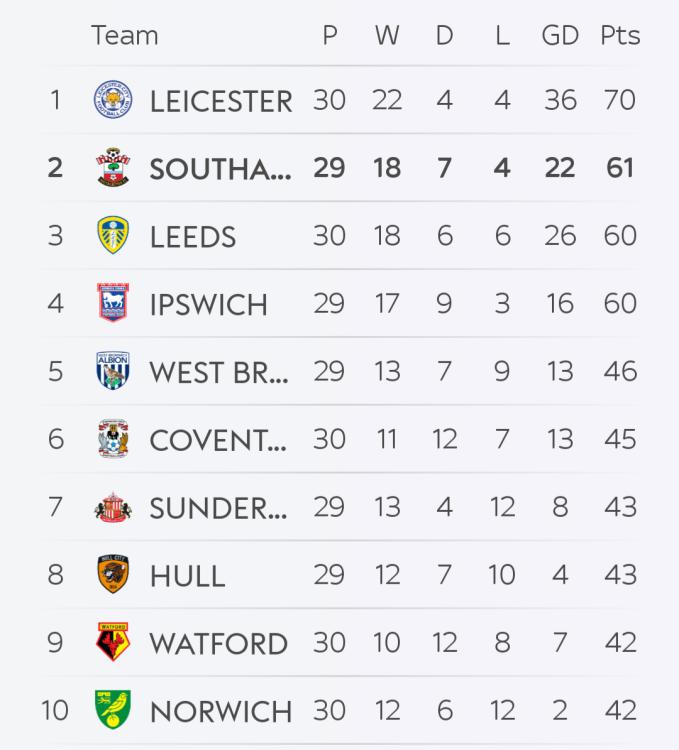679x750 pixels.
Task: Click the Ipswich club crest icon
Action: pyautogui.click(x=113, y=303)
